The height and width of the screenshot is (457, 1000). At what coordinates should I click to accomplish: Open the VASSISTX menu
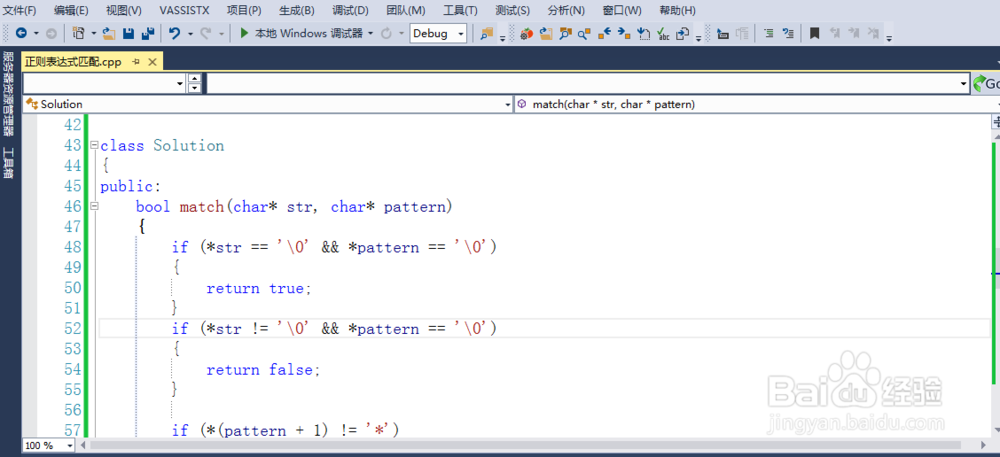pos(184,10)
